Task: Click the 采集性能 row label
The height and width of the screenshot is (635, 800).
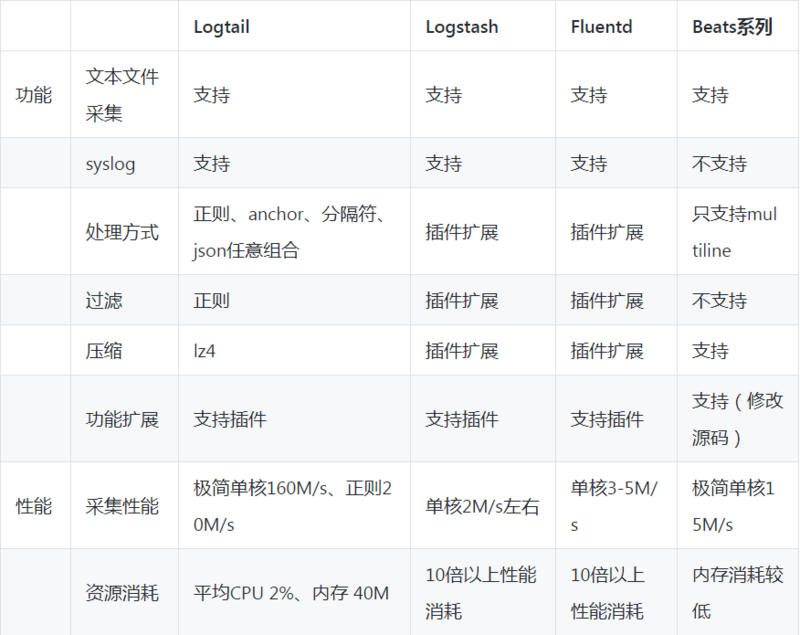Action: click(122, 506)
